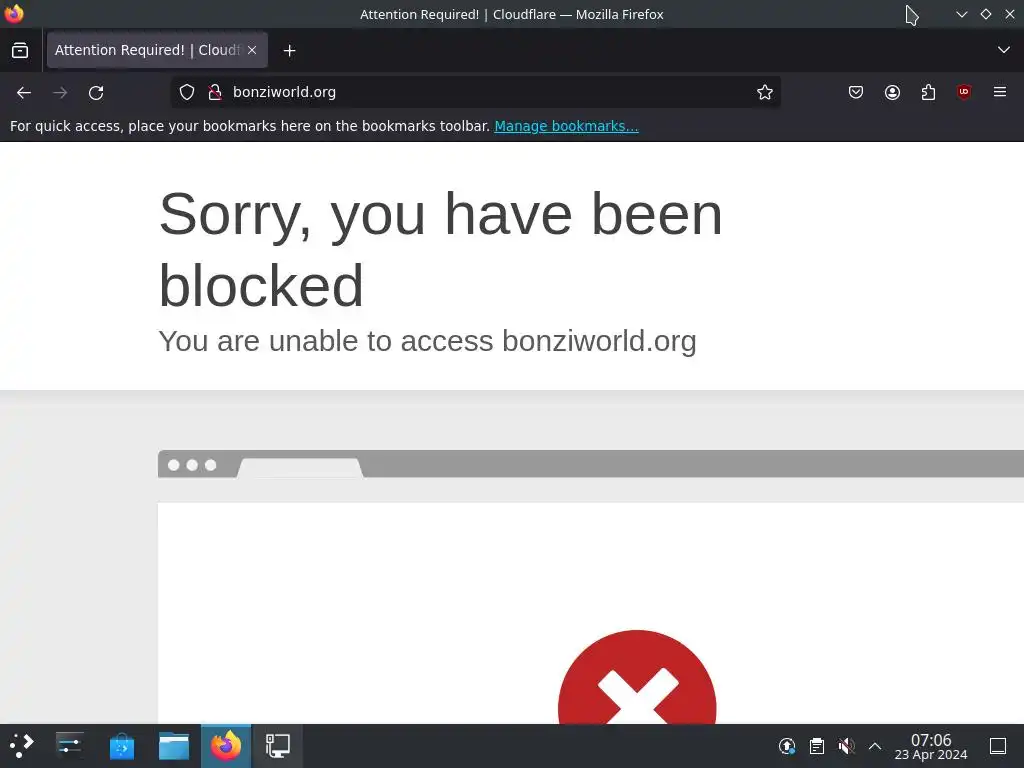1024x768 pixels.
Task: Switch to Firefox taskbar entry
Action: point(226,746)
